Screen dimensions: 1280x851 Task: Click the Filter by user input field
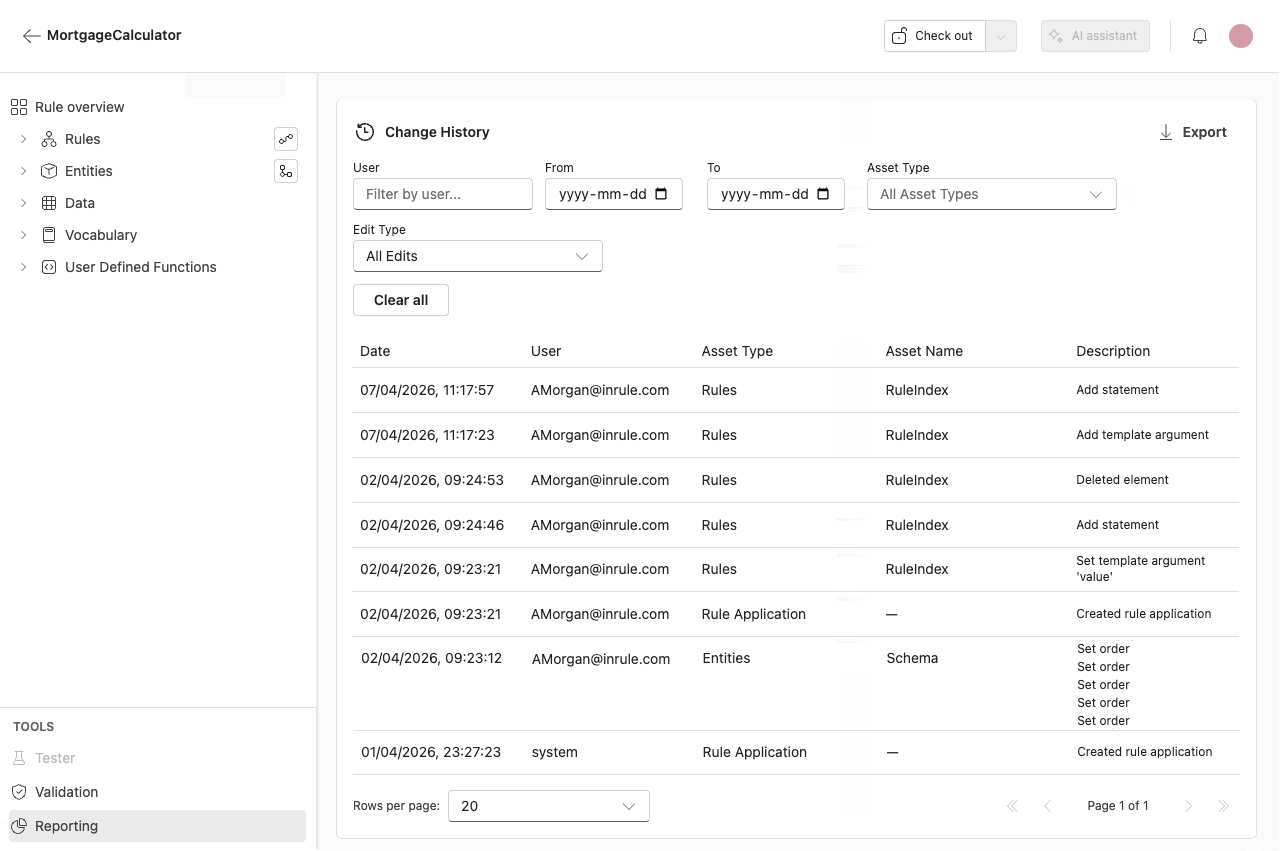point(443,194)
